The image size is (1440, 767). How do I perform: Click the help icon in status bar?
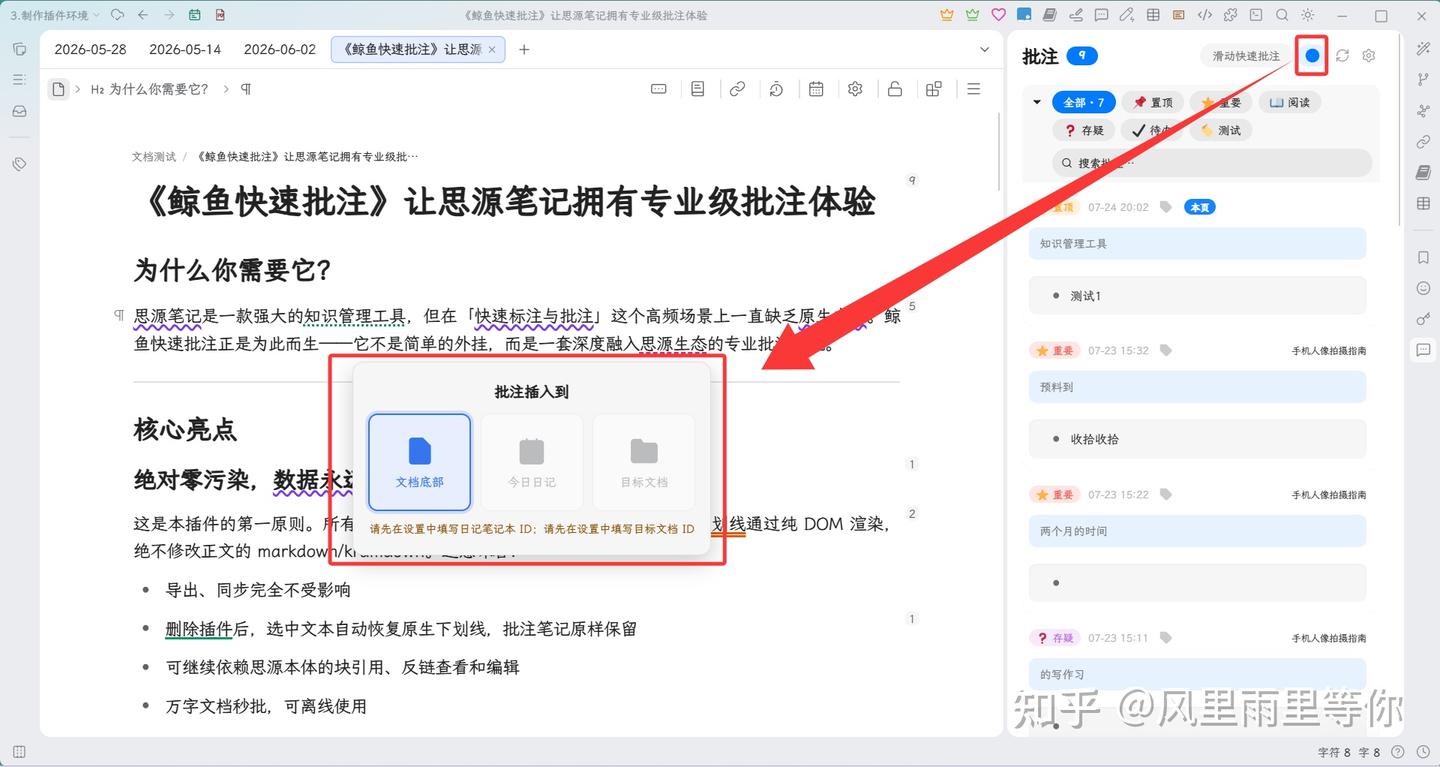(1397, 752)
